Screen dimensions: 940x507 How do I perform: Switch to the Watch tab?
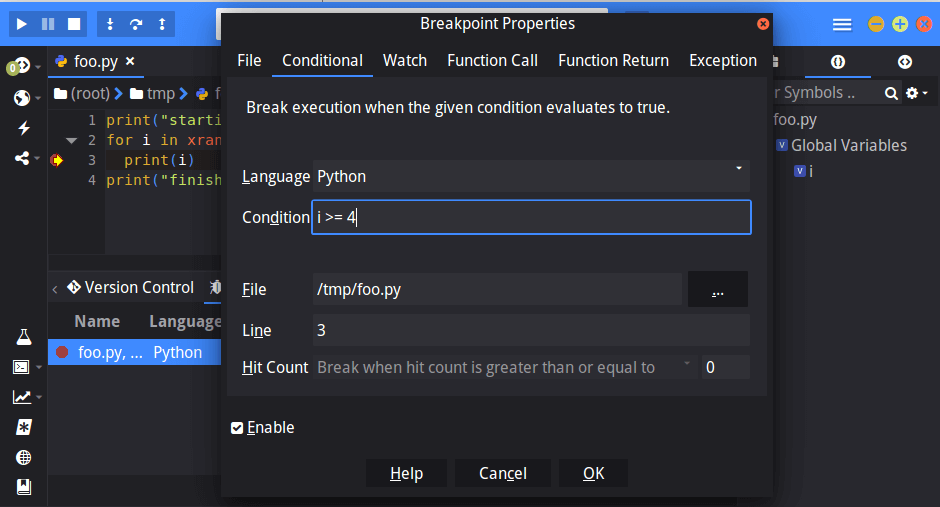(x=405, y=61)
